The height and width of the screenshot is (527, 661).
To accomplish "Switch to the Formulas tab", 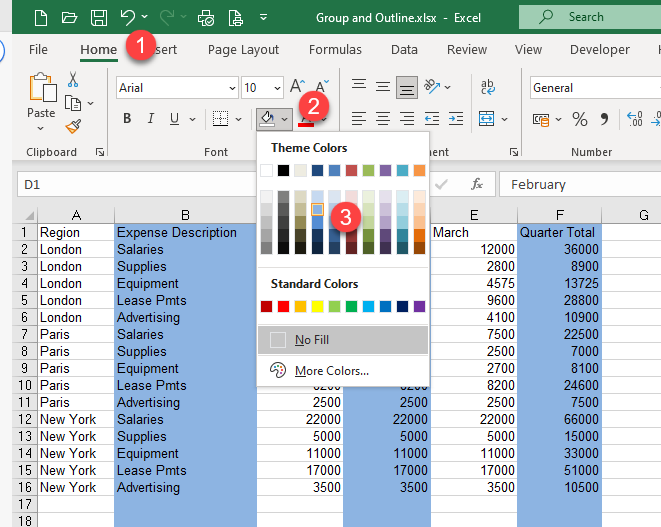I will tap(335, 49).
